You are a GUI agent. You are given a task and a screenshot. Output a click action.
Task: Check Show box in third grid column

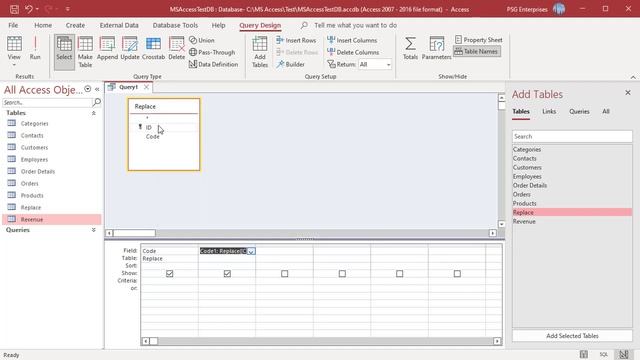(x=284, y=273)
